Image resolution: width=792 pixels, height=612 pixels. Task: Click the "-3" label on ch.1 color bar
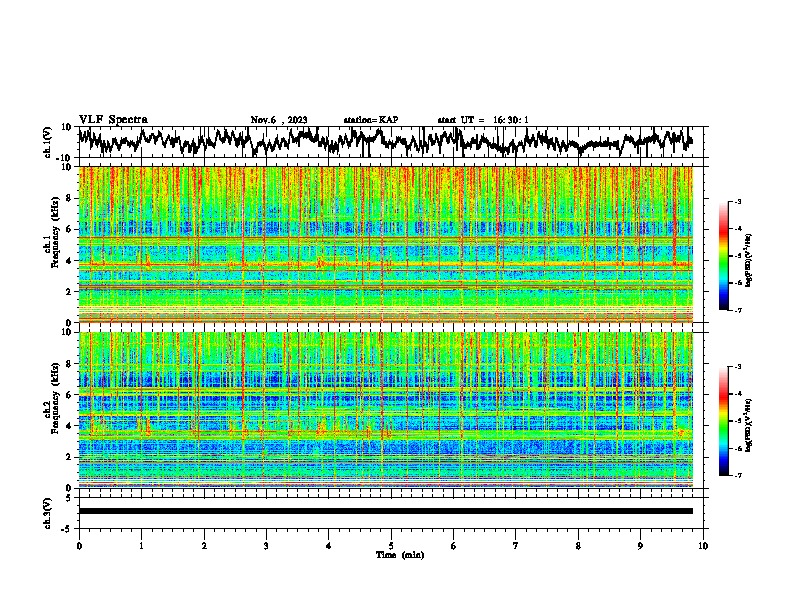click(737, 201)
